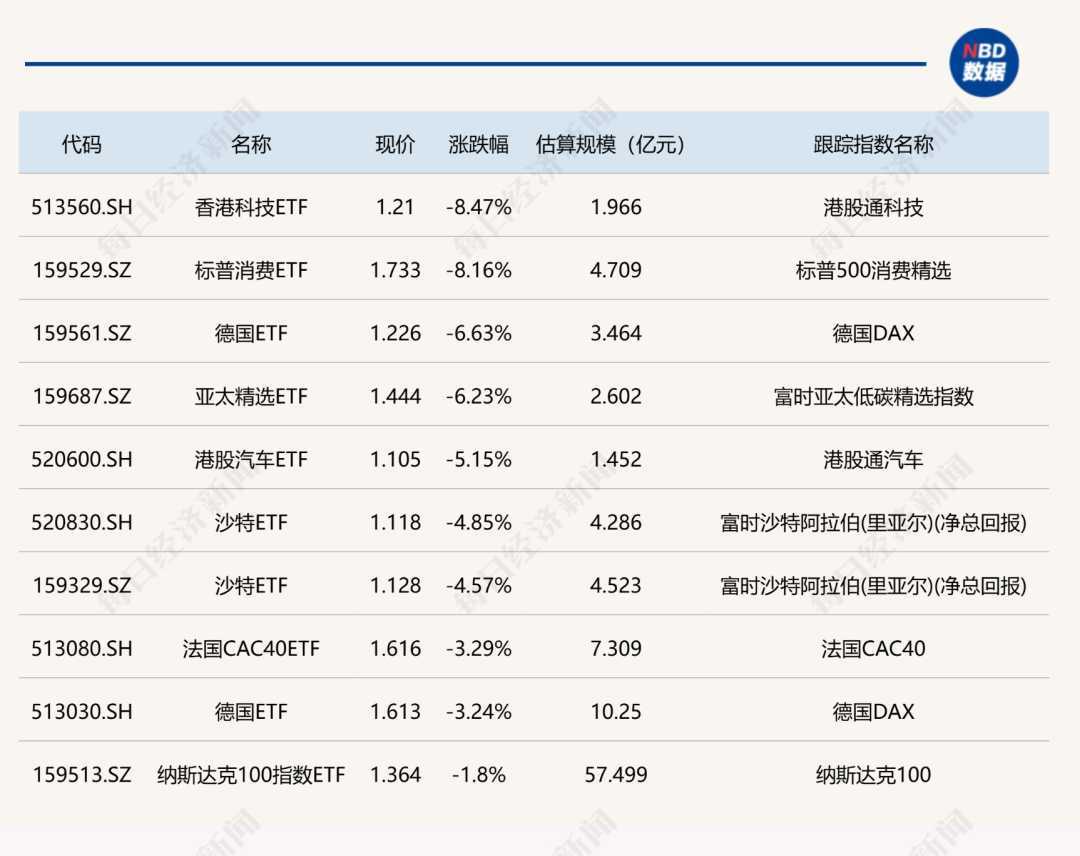Click the 港股通汽车 index name
This screenshot has height=856, width=1080.
pyautogui.click(x=873, y=459)
